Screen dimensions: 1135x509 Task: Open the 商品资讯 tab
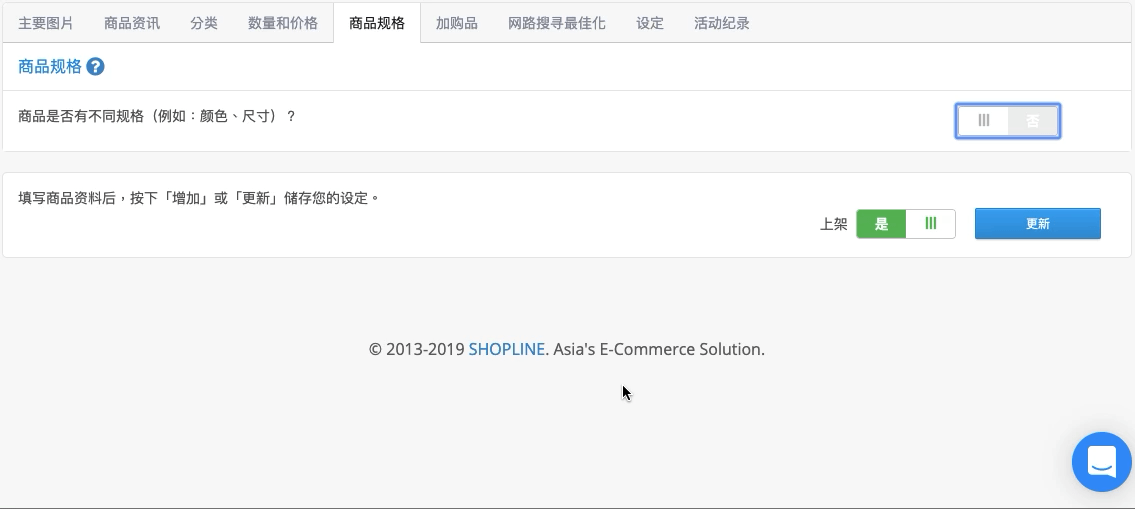click(132, 23)
